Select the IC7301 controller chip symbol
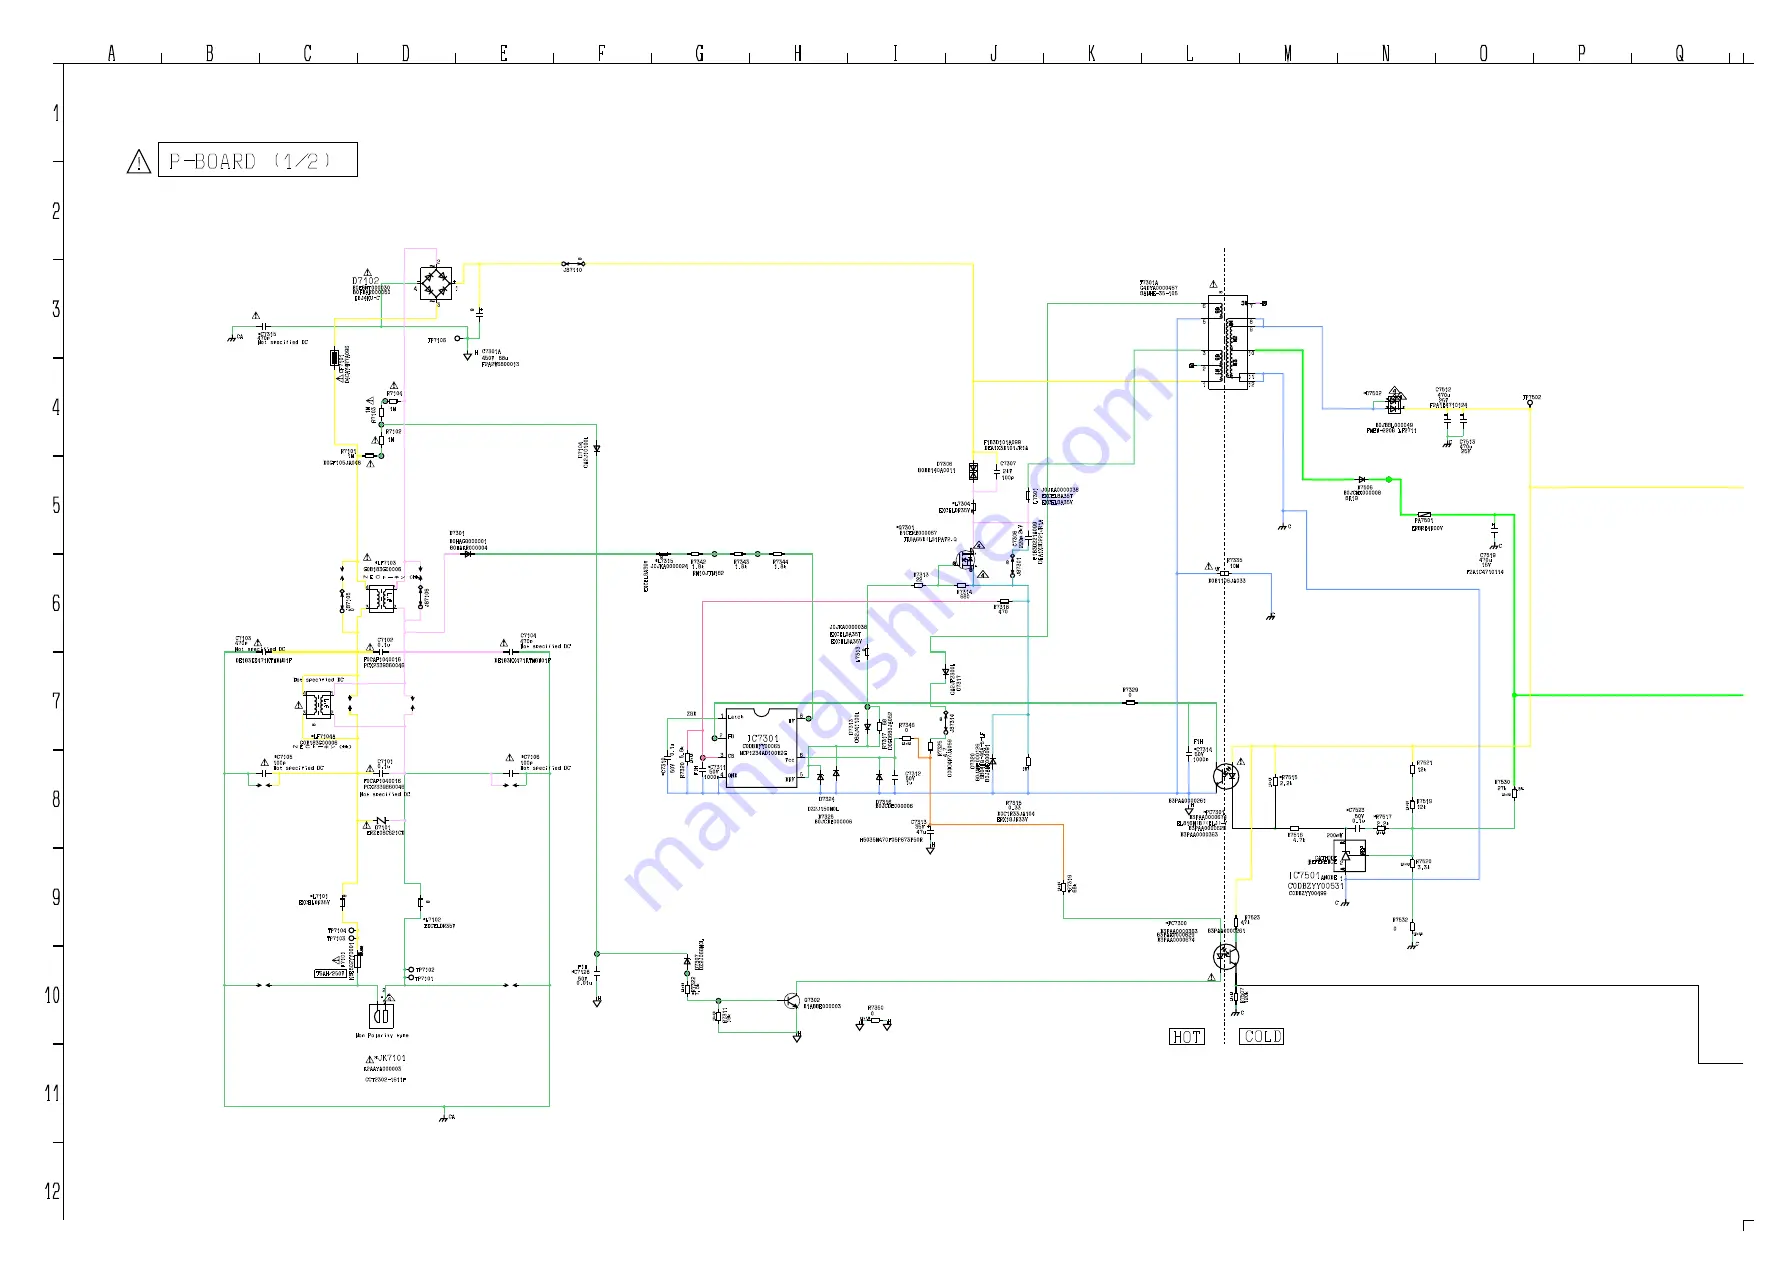This screenshot has width=1787, height=1263. tap(762, 747)
